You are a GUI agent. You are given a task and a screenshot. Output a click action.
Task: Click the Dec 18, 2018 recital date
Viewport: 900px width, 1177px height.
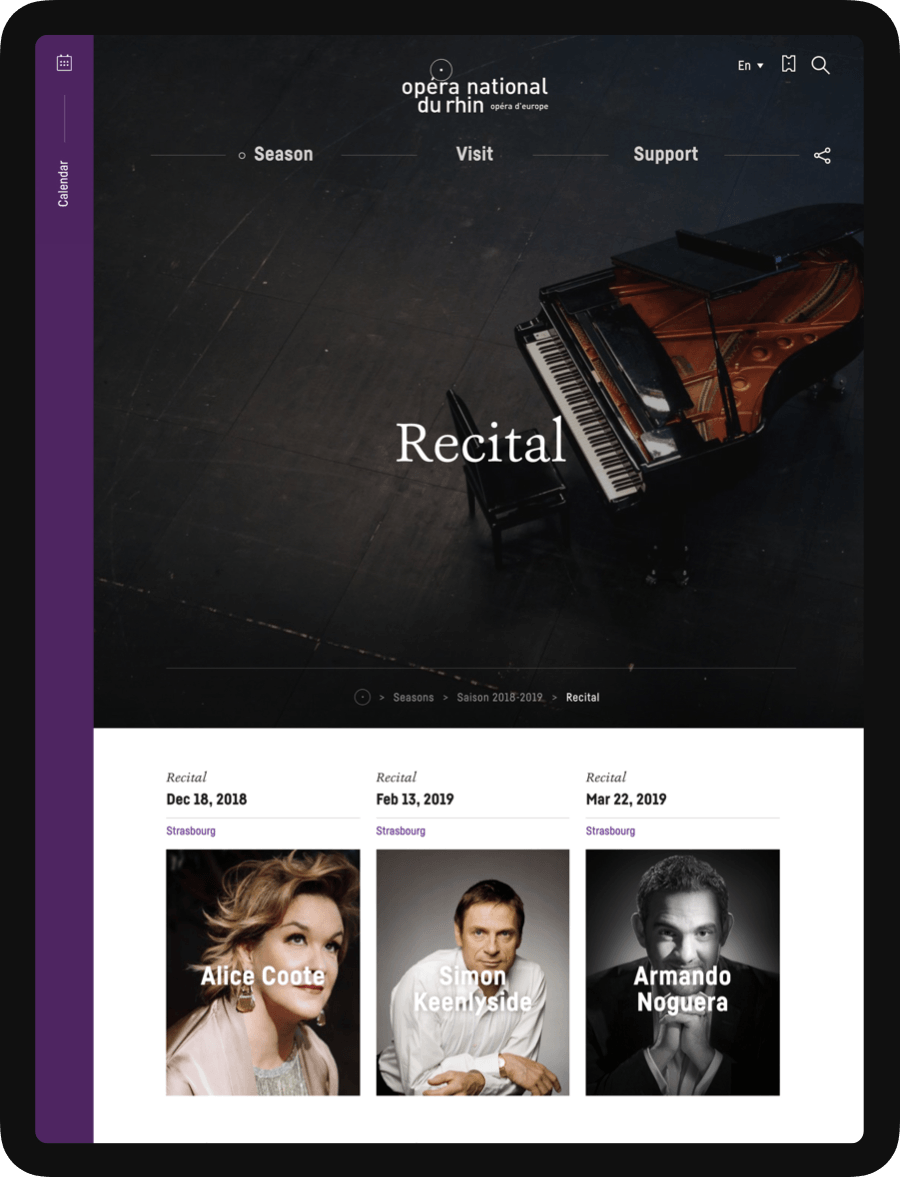pyautogui.click(x=206, y=799)
